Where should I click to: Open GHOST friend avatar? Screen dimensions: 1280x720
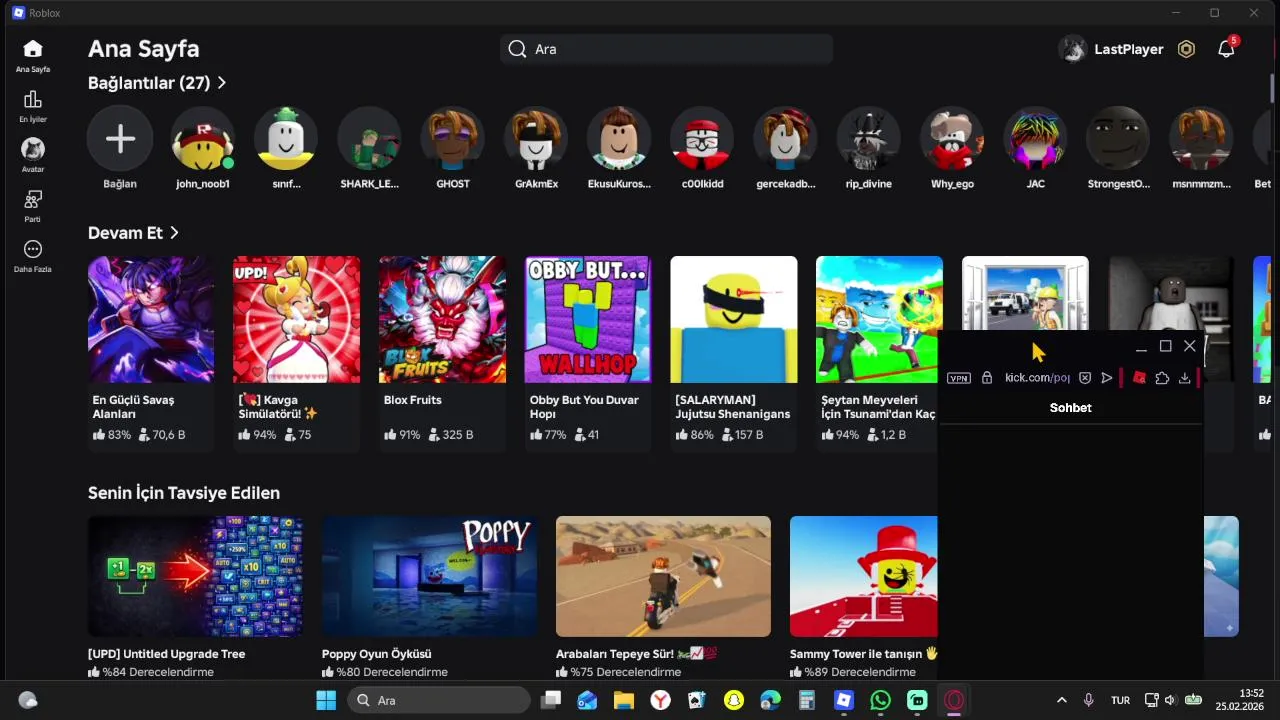coord(453,139)
